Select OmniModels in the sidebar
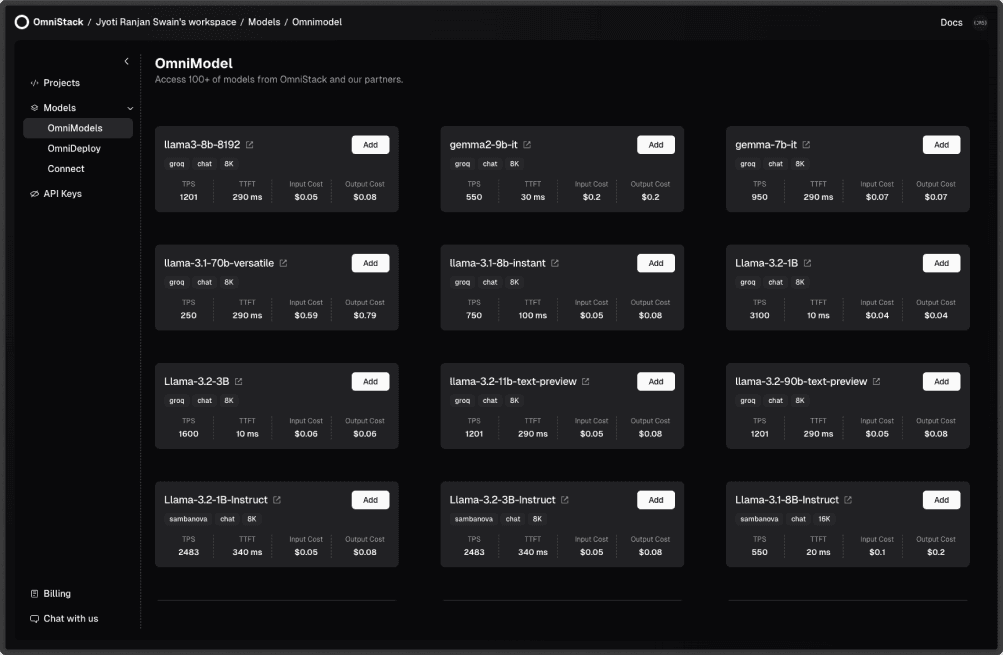This screenshot has width=1003, height=655. click(x=78, y=128)
